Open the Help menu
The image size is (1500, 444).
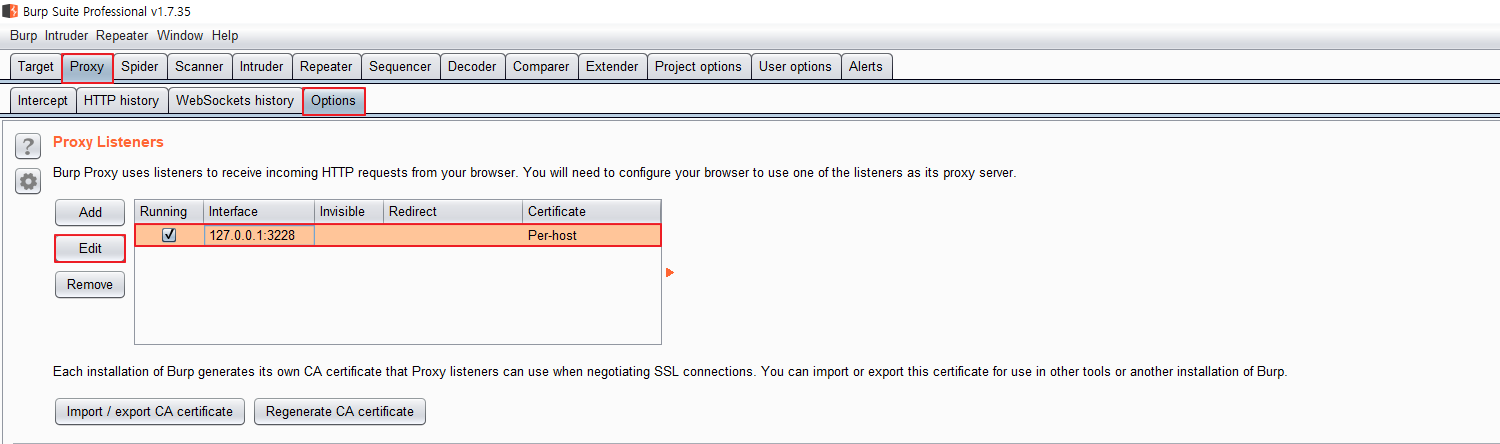click(x=225, y=35)
